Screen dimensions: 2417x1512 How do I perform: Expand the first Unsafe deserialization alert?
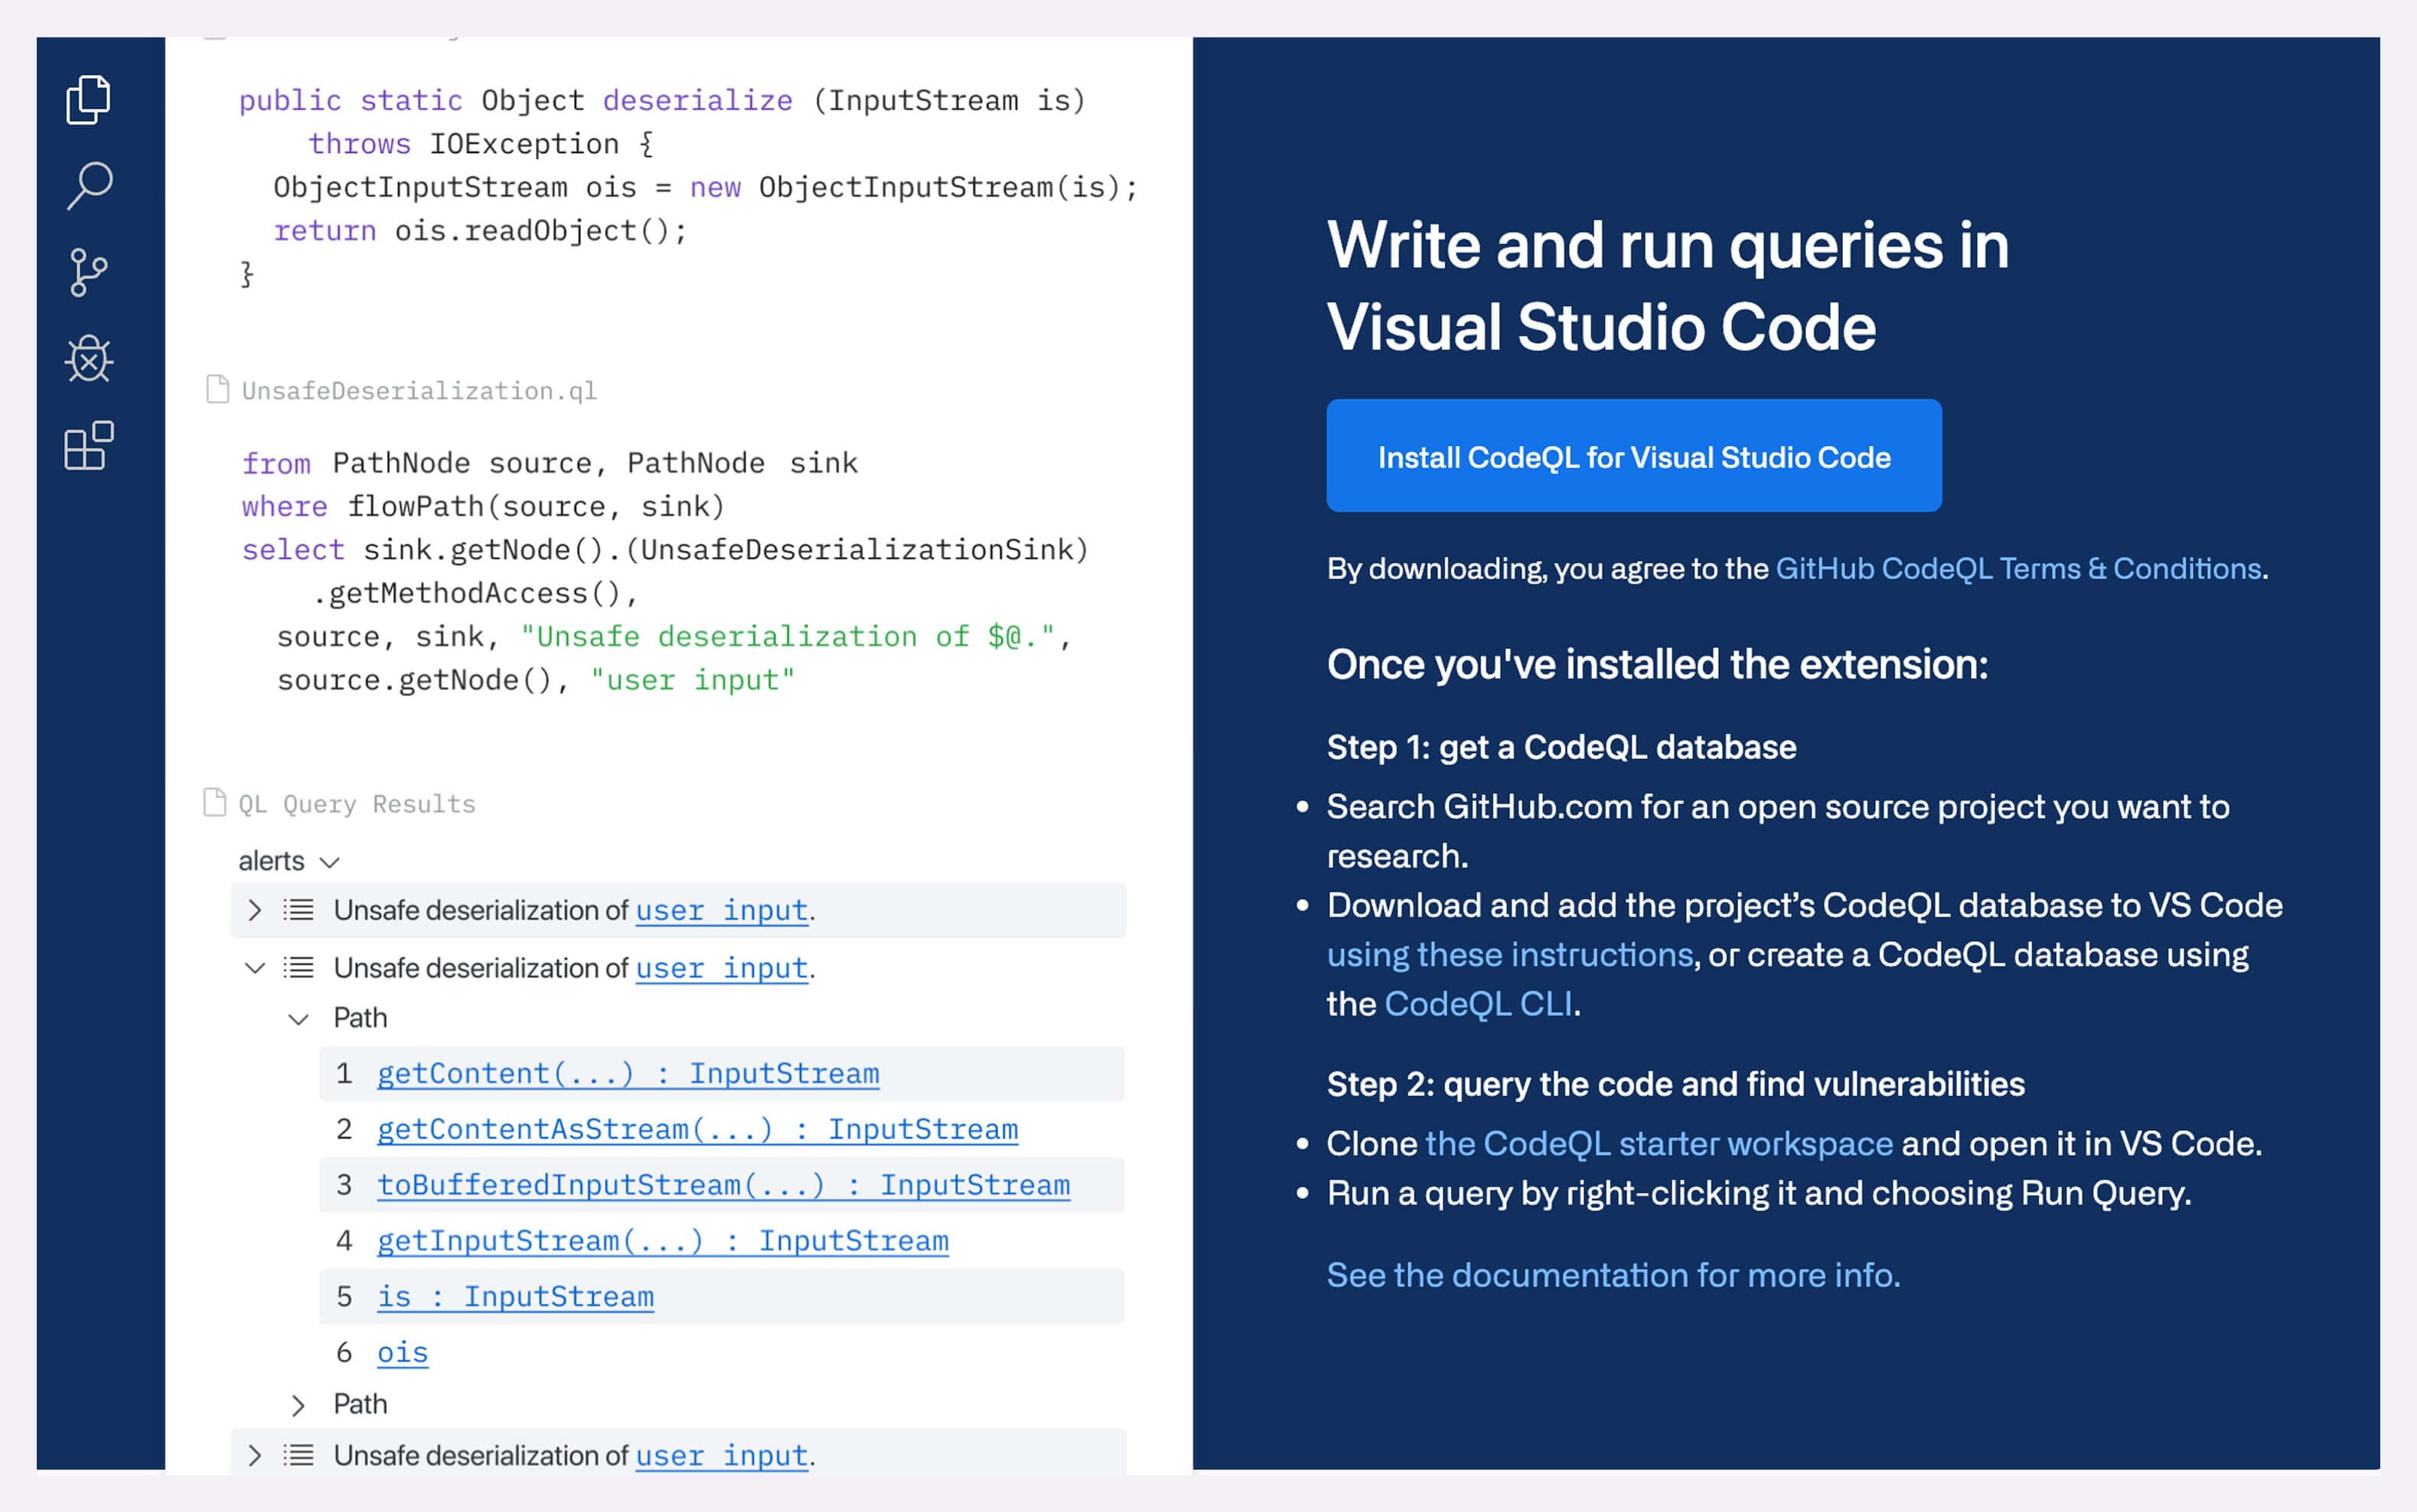pos(254,909)
